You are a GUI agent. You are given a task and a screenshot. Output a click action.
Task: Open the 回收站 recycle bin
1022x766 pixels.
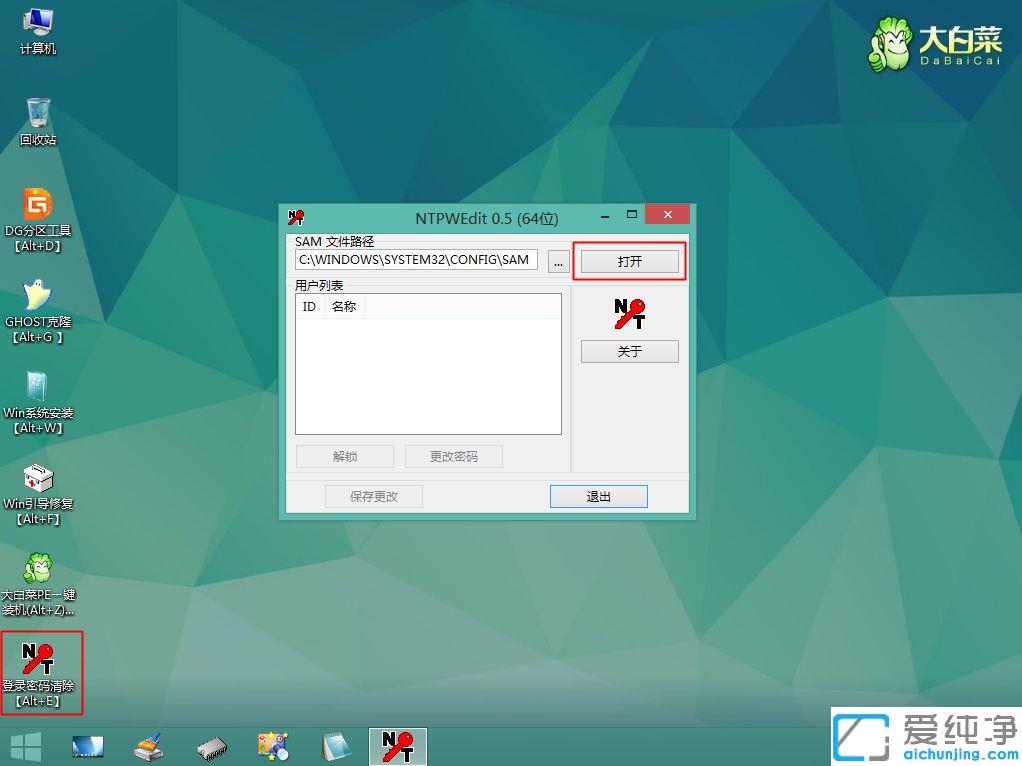(x=37, y=115)
